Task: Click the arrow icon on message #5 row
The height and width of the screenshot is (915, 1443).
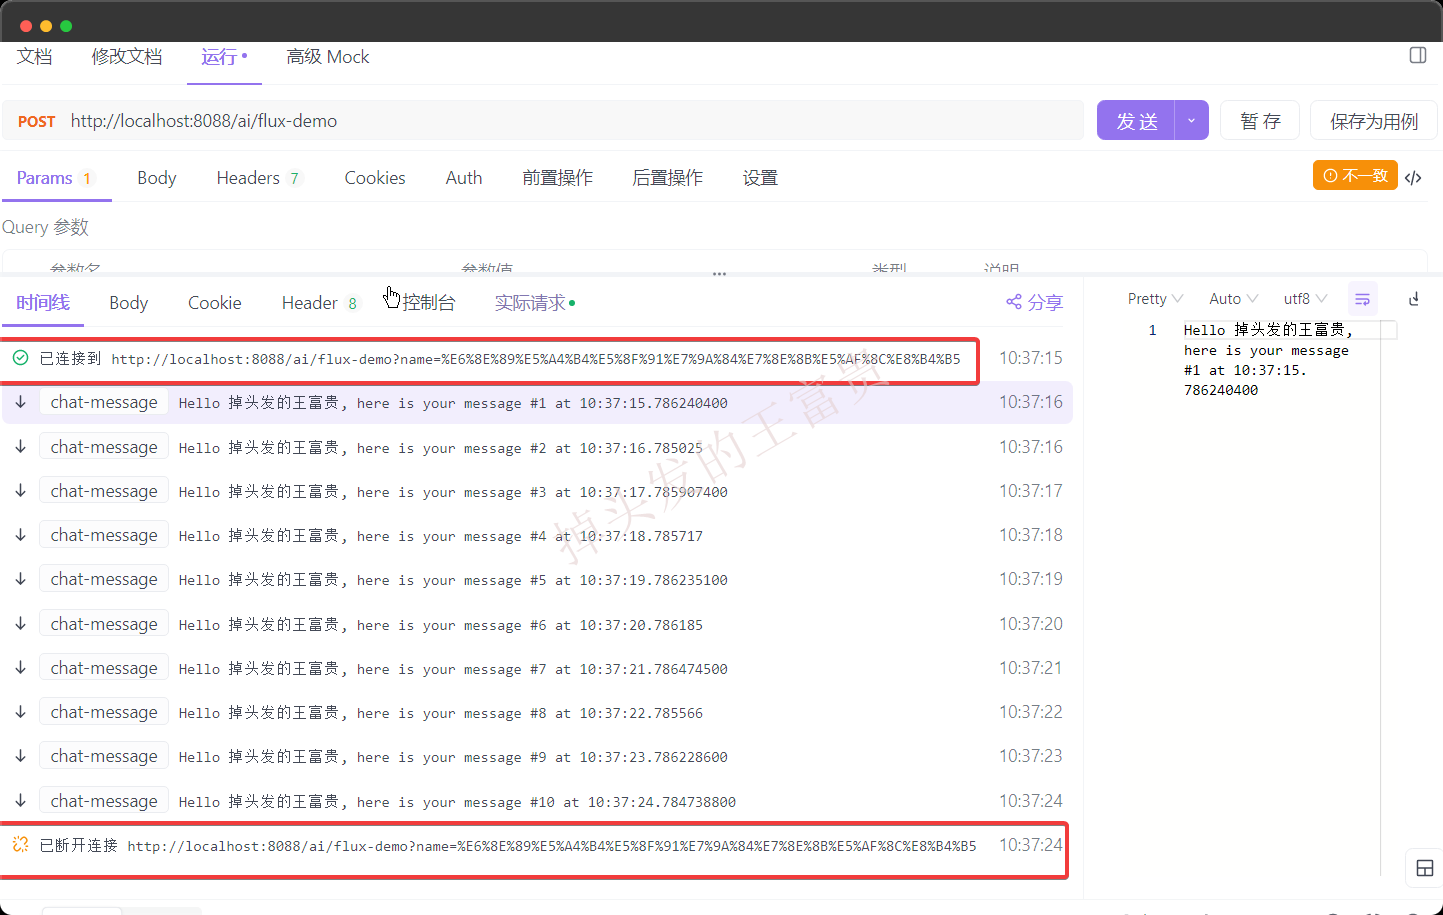Action: point(20,579)
